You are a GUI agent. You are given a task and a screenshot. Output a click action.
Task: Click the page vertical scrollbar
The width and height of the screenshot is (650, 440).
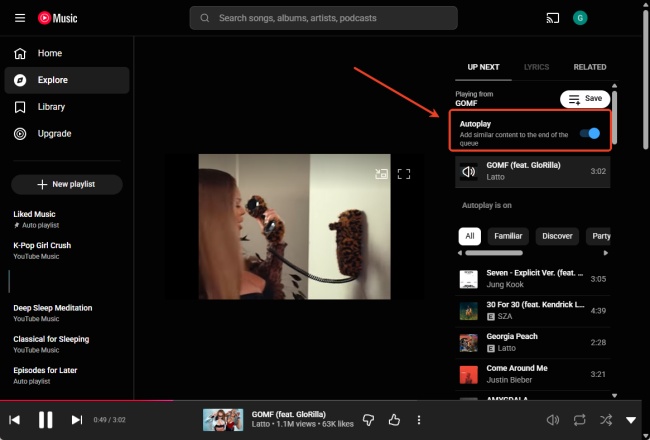645,79
